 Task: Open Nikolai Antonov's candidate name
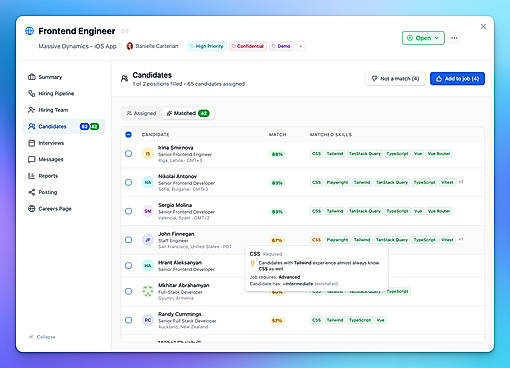(177, 176)
